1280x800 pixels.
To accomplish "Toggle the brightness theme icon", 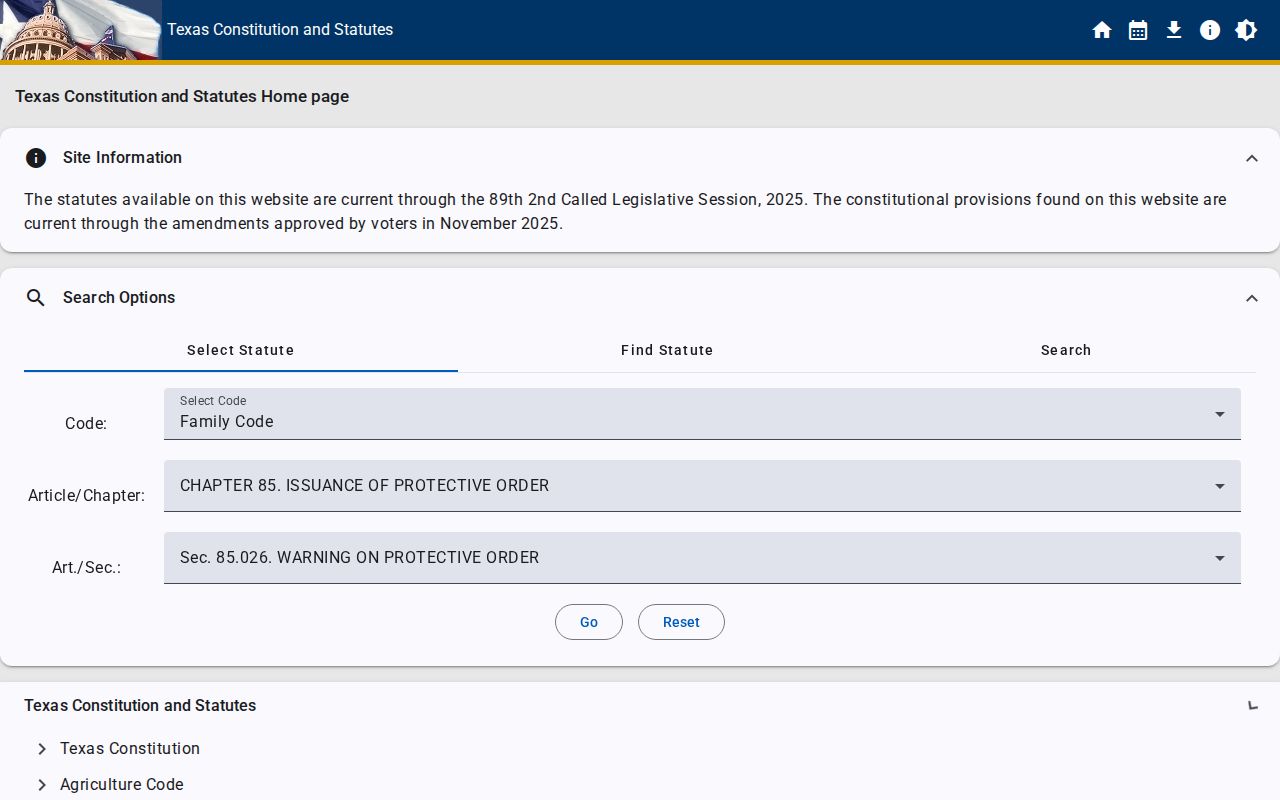I will click(1246, 30).
